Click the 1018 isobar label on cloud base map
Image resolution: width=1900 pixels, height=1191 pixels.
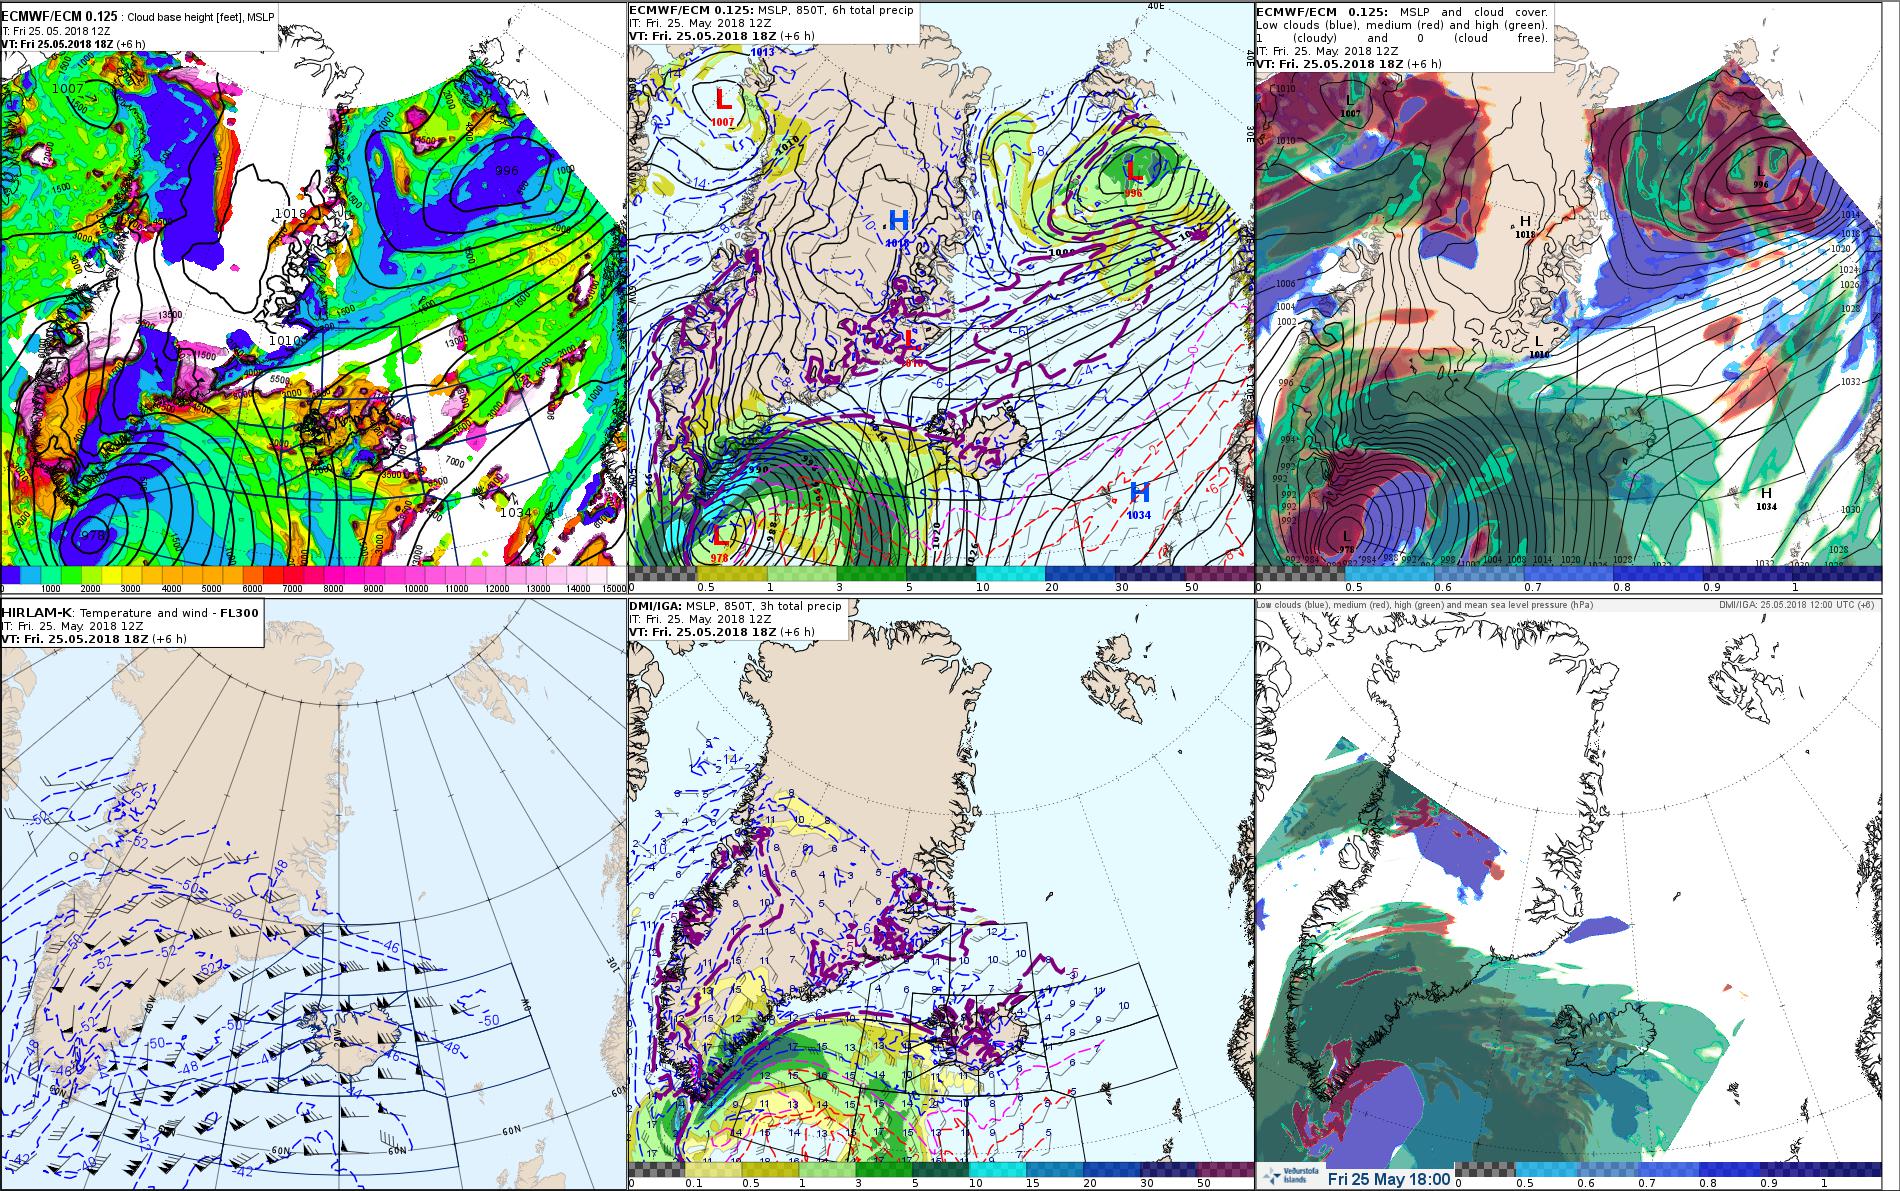[x=290, y=214]
